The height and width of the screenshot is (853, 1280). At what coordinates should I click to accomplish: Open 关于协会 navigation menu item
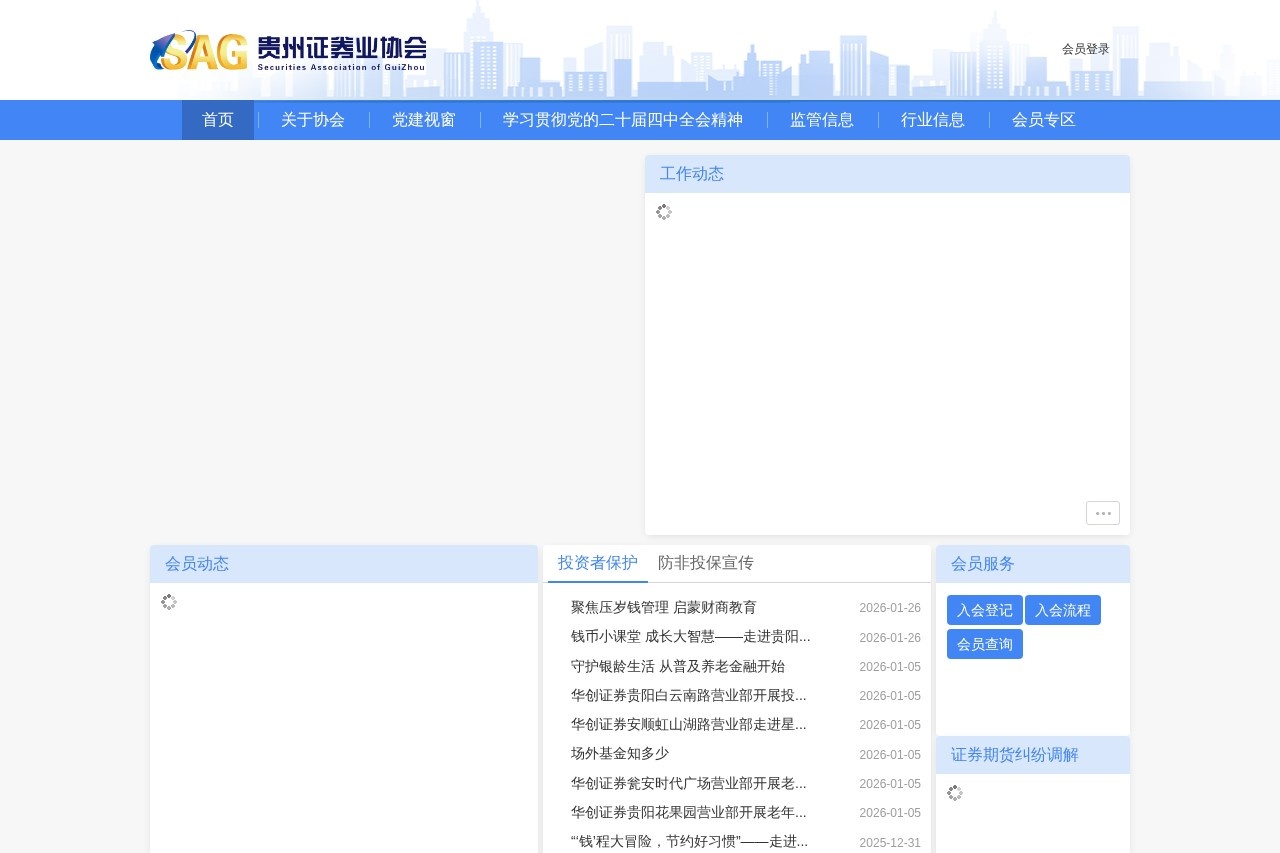(x=313, y=120)
